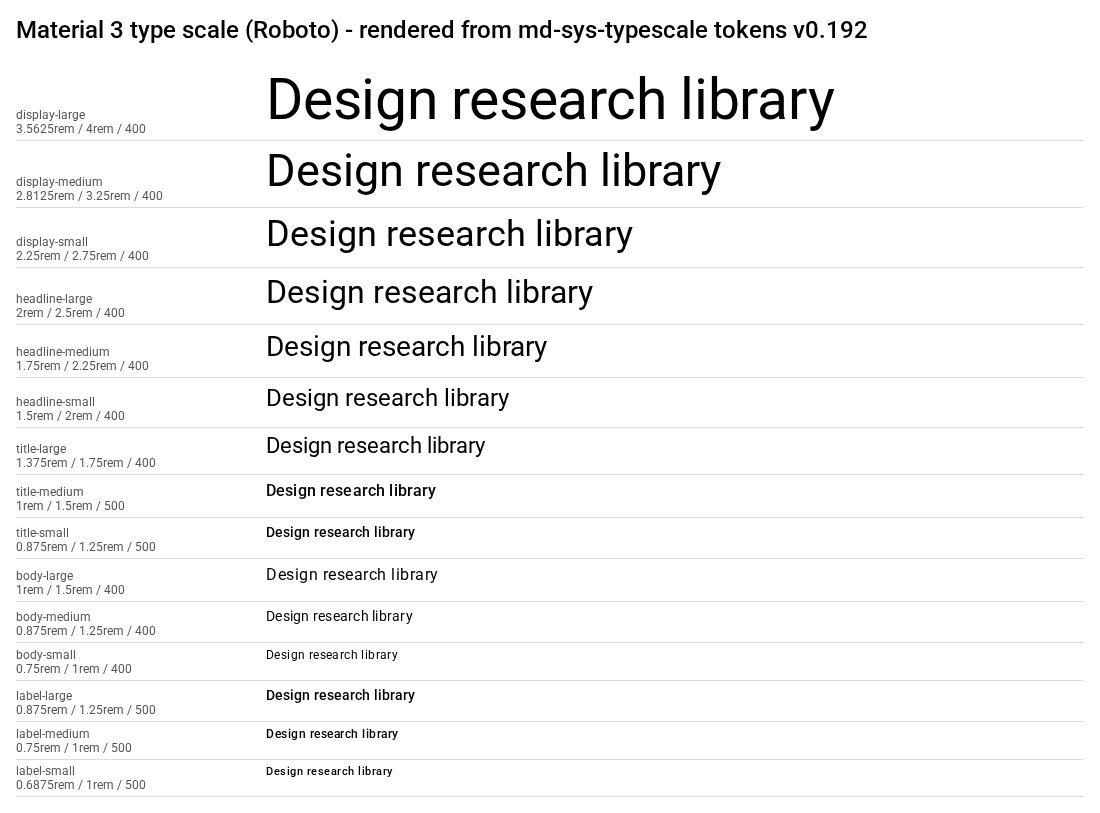Select the display-medium label
The width and height of the screenshot is (1100, 813).
(x=59, y=182)
